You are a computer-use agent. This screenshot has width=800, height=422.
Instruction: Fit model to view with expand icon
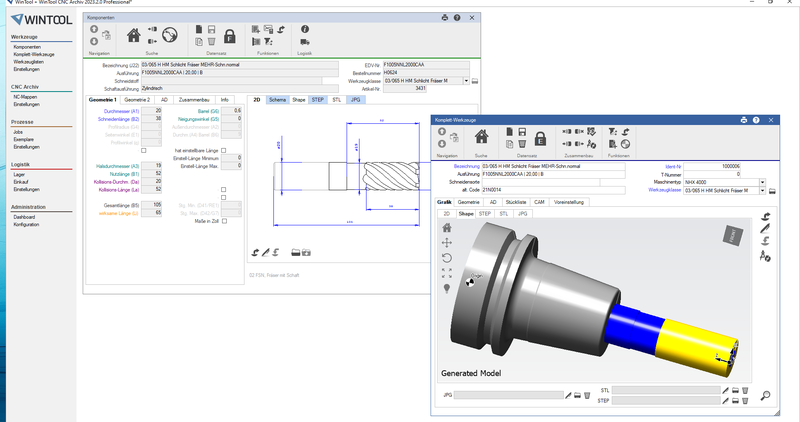click(x=447, y=274)
